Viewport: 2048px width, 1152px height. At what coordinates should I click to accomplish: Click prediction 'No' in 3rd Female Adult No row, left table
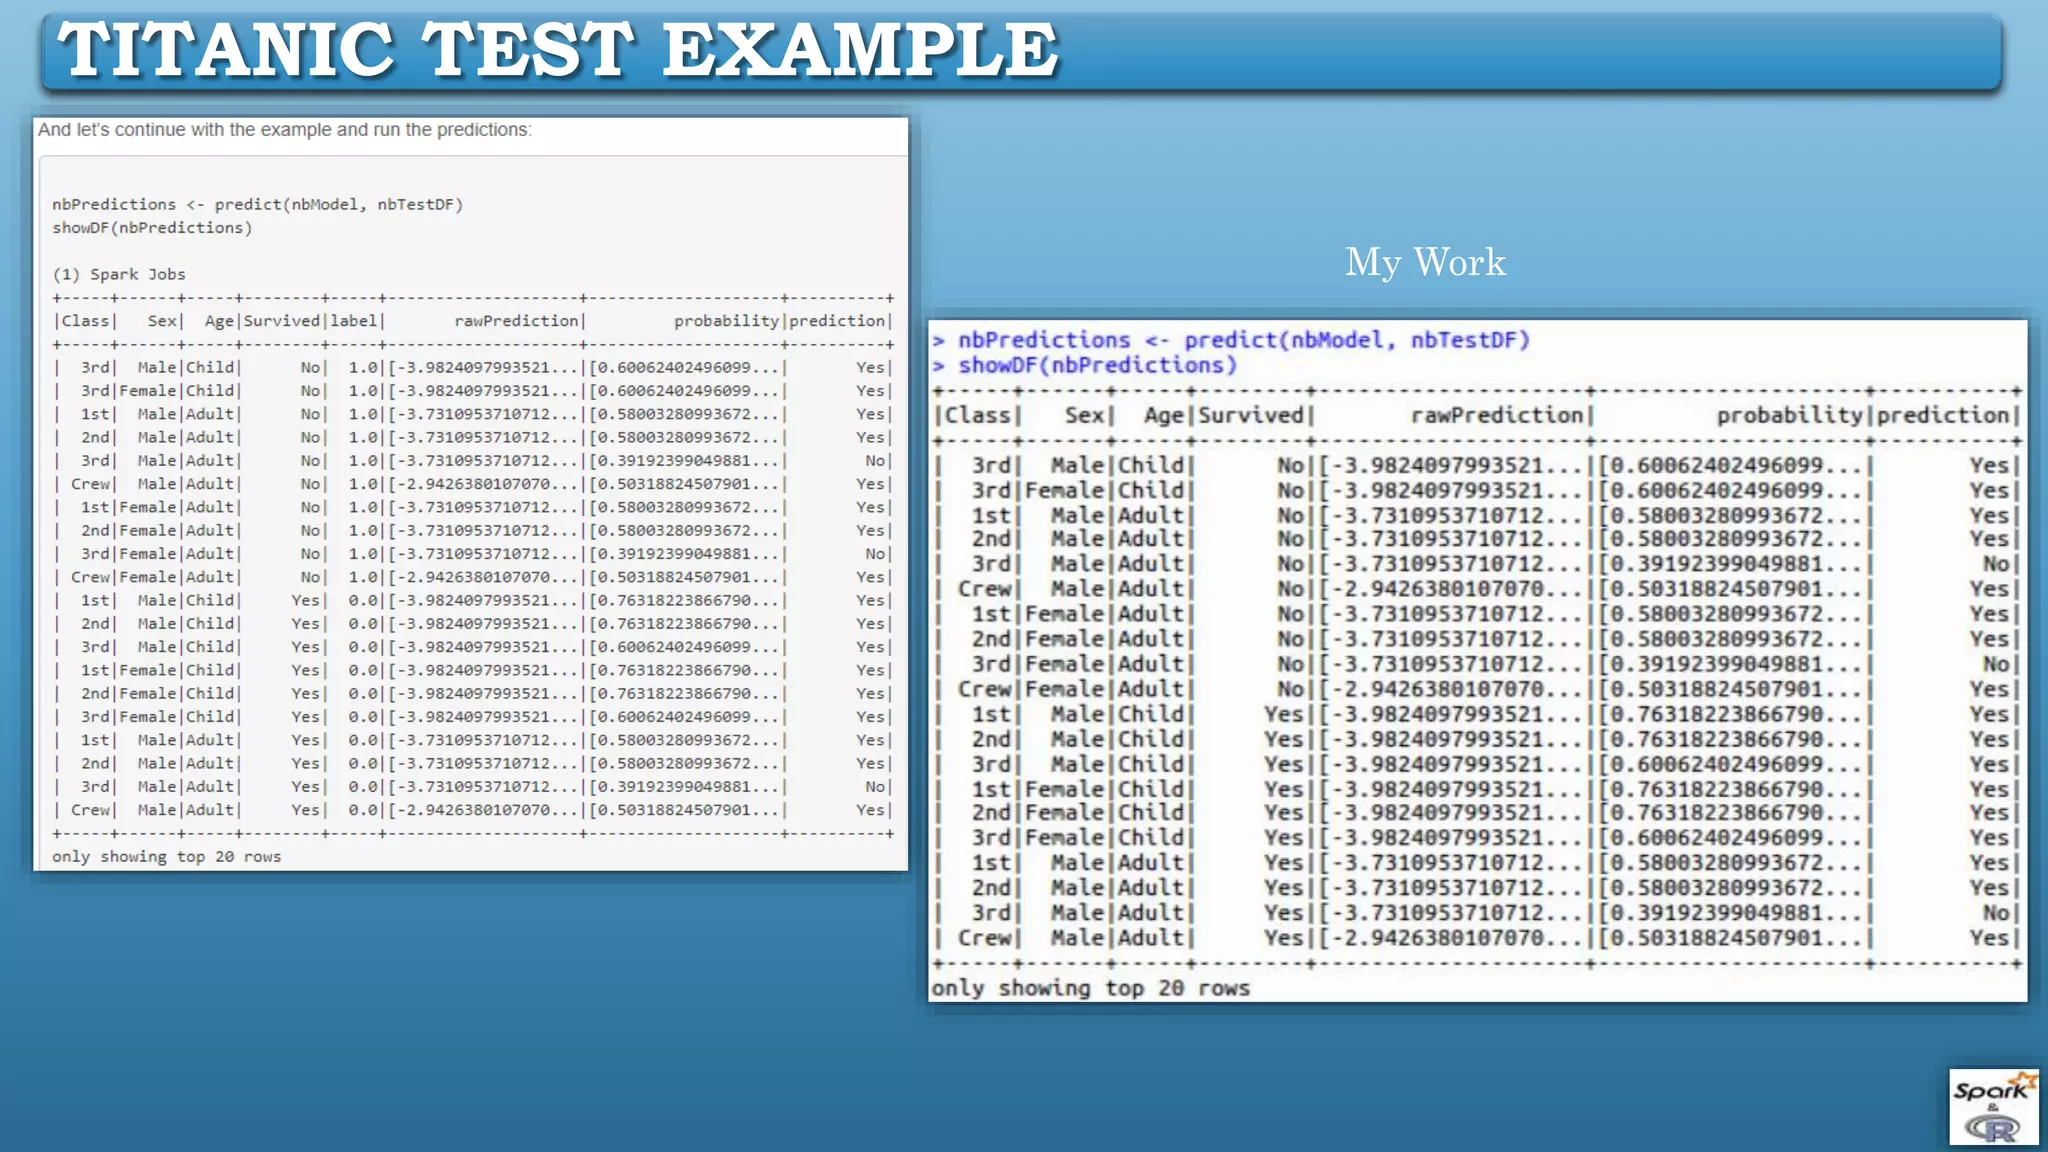tap(876, 554)
